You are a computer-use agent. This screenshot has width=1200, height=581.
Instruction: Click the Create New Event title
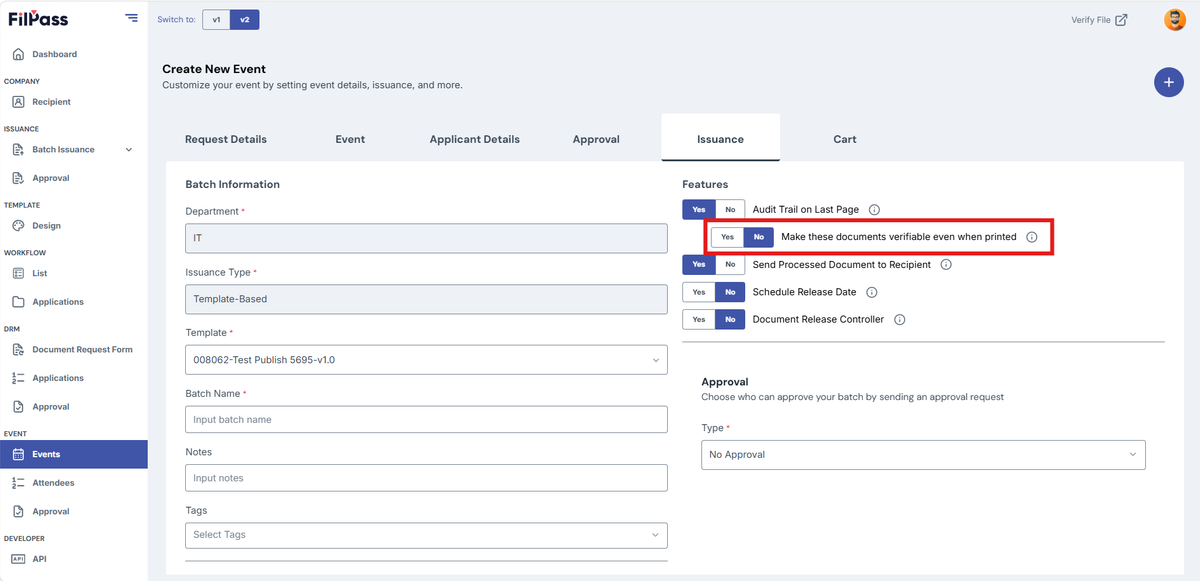214,69
